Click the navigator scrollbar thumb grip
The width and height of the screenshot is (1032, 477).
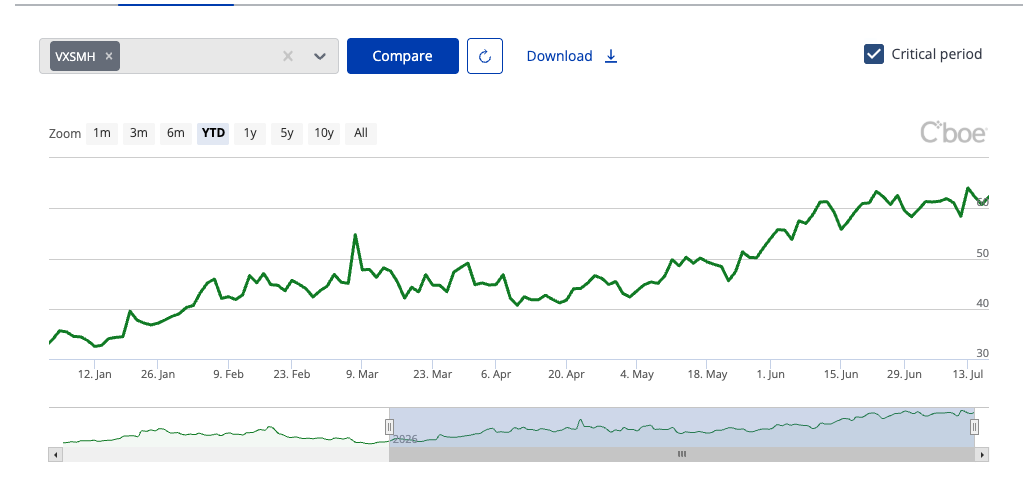point(682,454)
